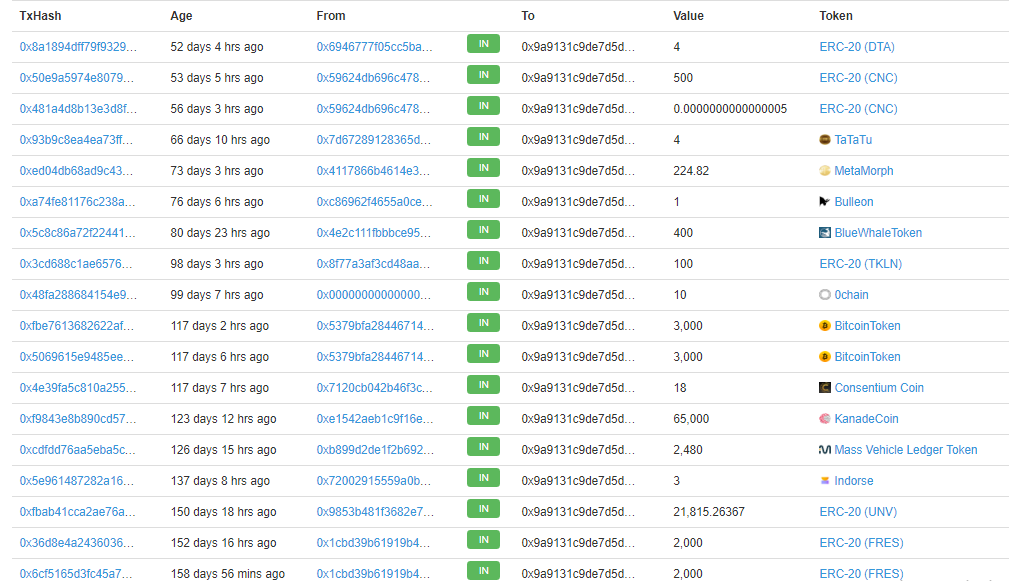Screen dimensions: 1022x581
Task: Click the 0chain token icon
Action: [x=825, y=295]
